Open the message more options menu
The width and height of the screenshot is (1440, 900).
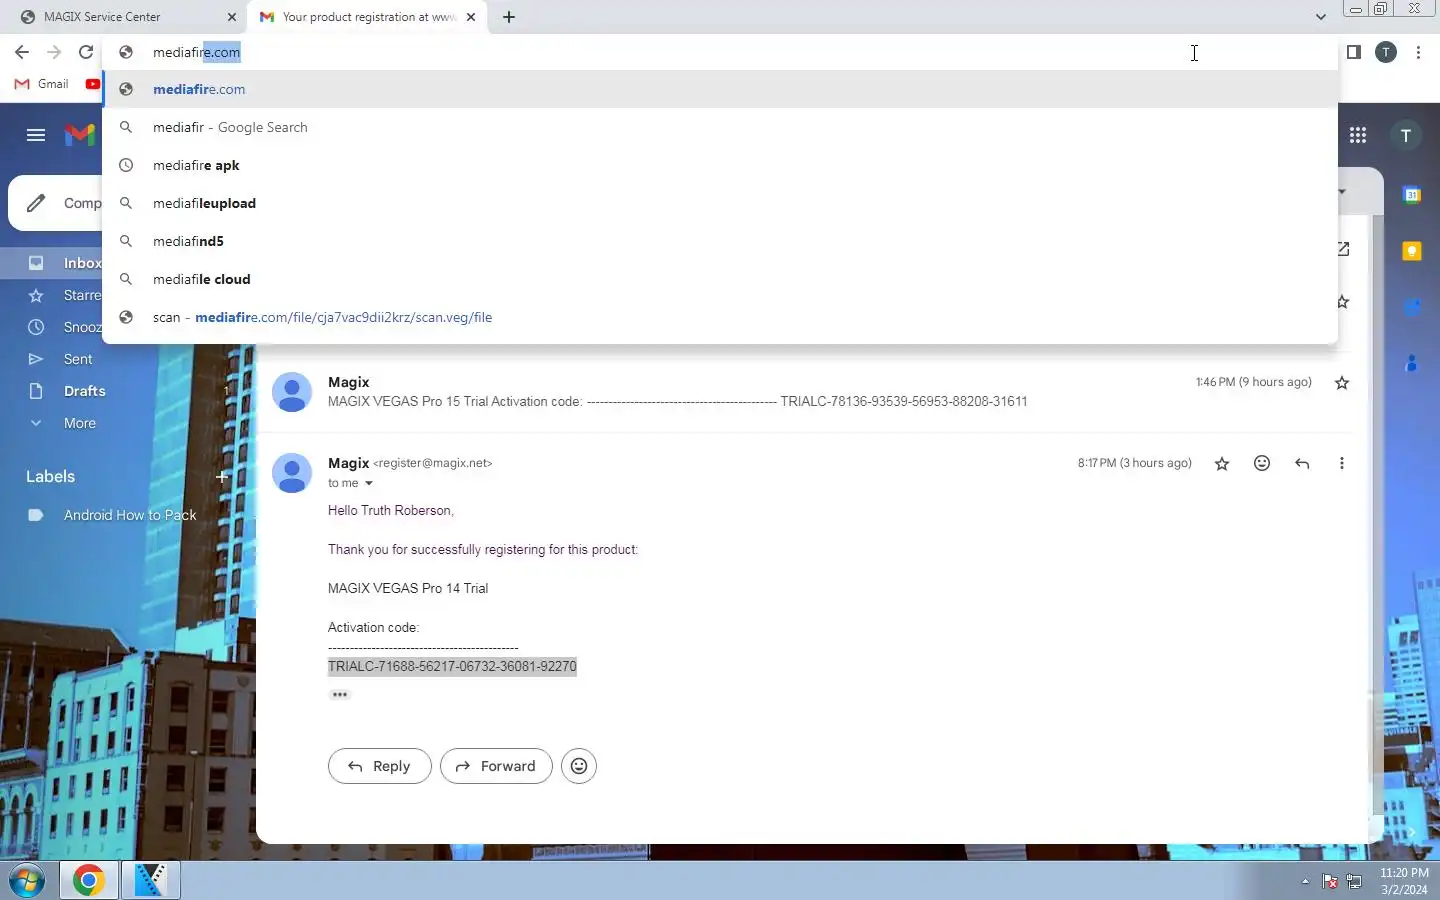tap(1342, 463)
